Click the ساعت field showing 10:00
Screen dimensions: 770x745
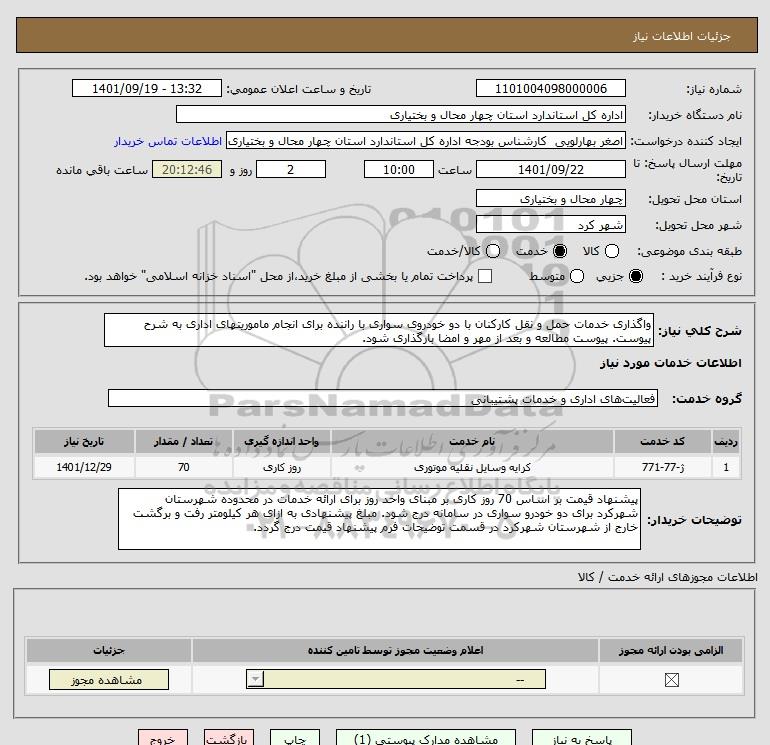pyautogui.click(x=399, y=169)
